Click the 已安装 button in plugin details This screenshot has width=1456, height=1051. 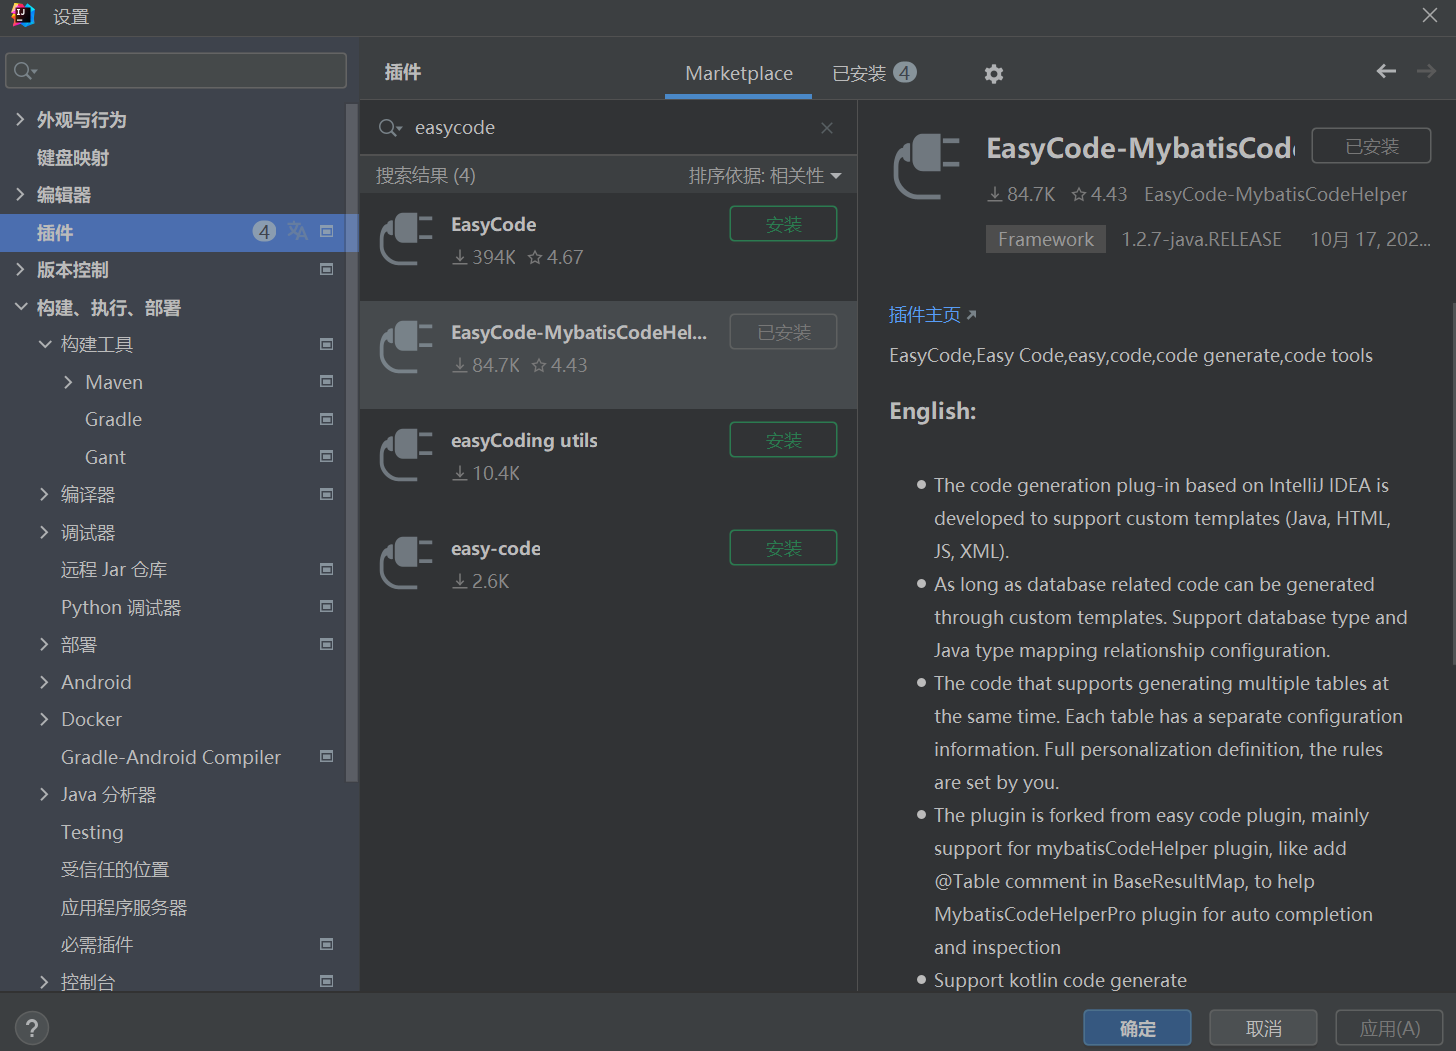1371,146
